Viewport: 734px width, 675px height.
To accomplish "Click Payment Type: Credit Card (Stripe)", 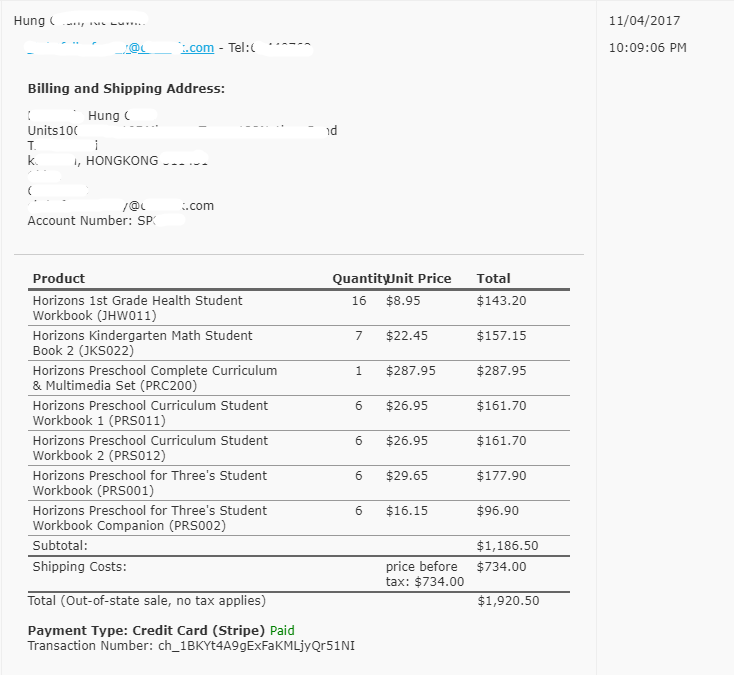I will click(x=147, y=631).
